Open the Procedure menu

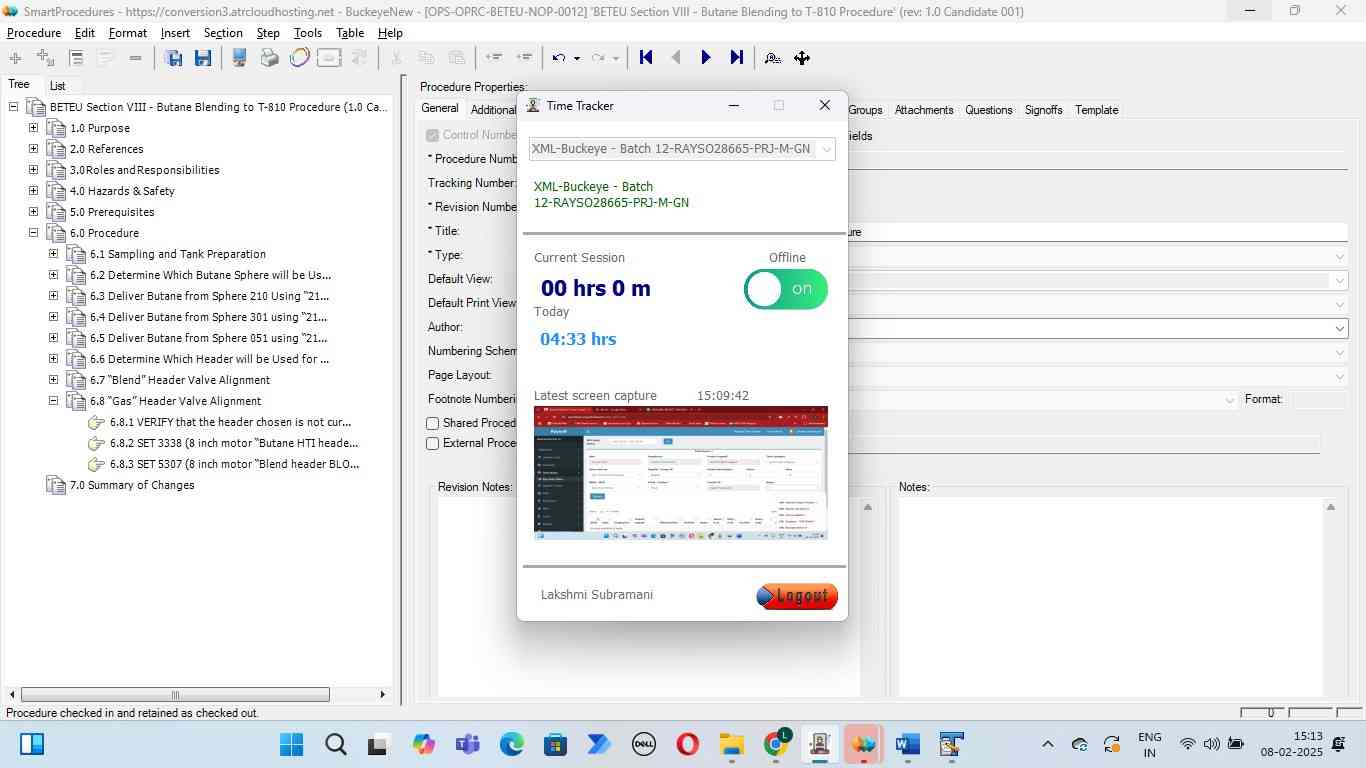click(x=34, y=33)
